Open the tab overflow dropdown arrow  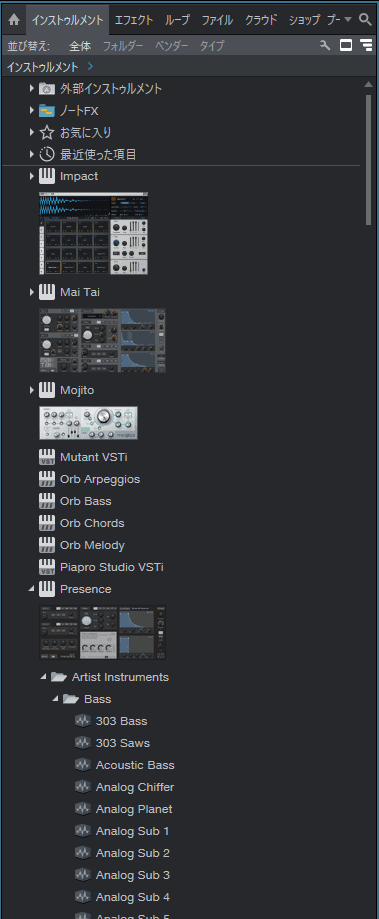tap(348, 19)
